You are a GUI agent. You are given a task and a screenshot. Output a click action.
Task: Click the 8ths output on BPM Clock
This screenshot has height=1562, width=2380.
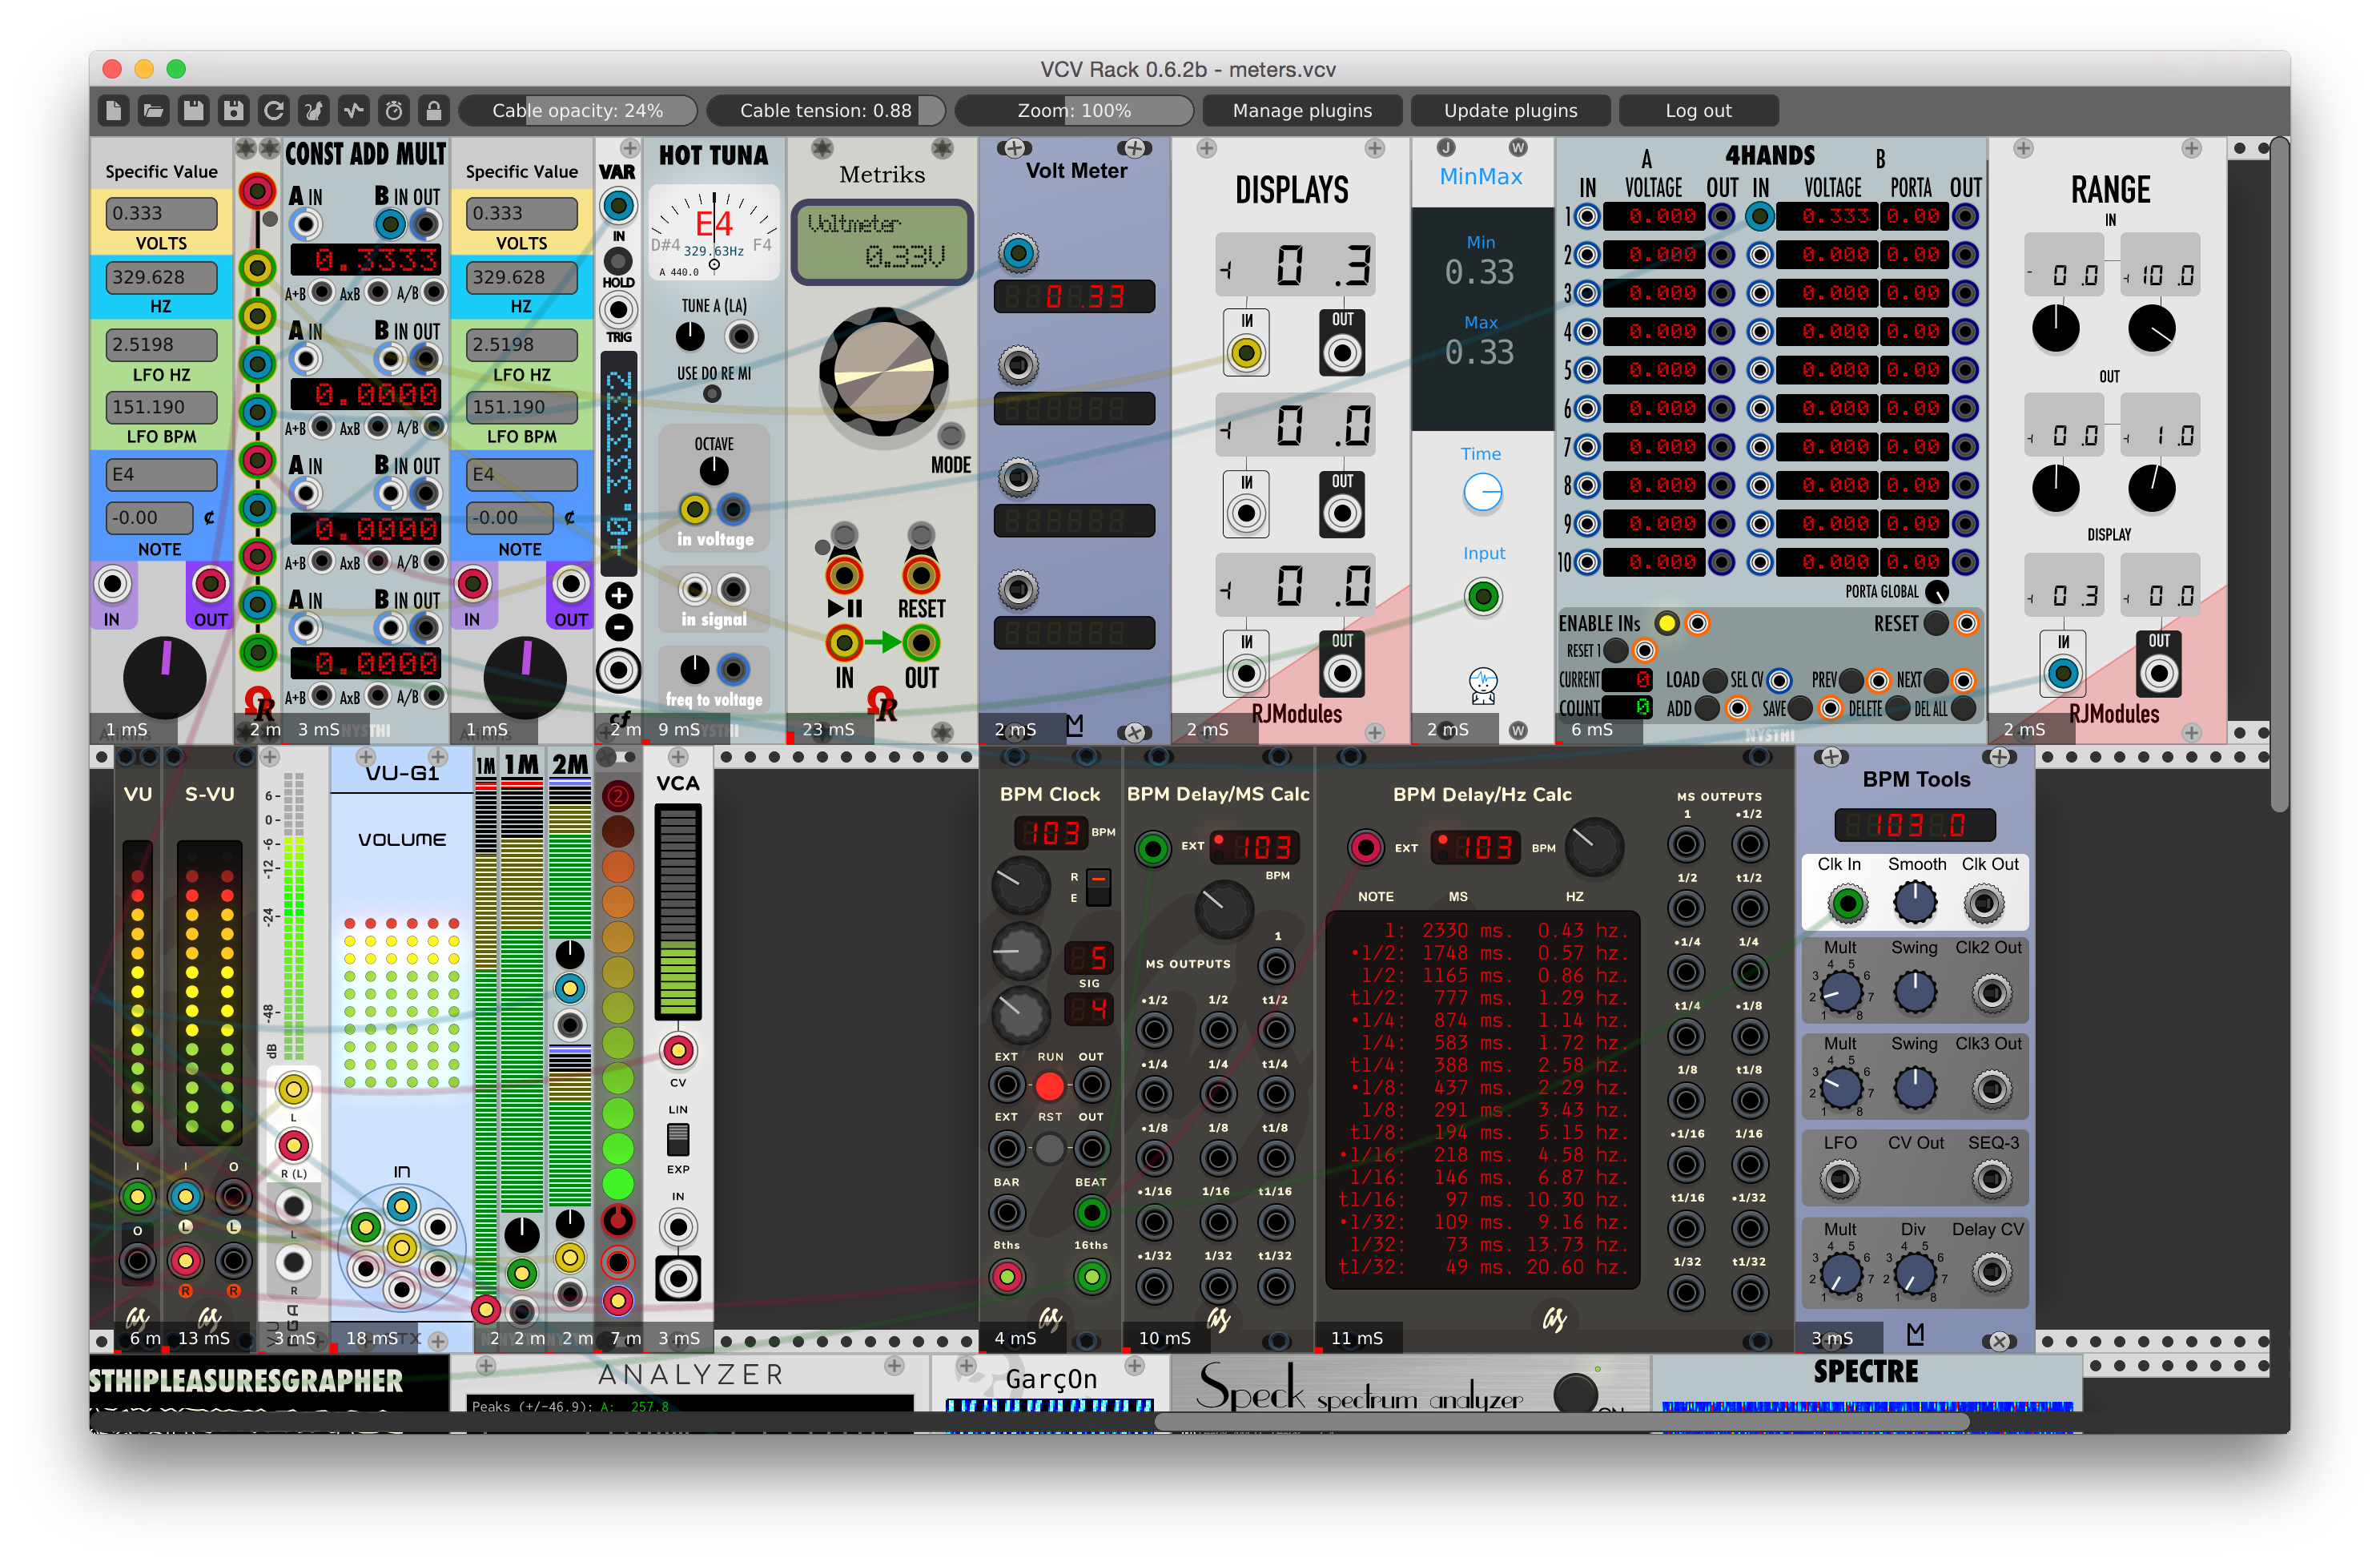tap(1007, 1276)
